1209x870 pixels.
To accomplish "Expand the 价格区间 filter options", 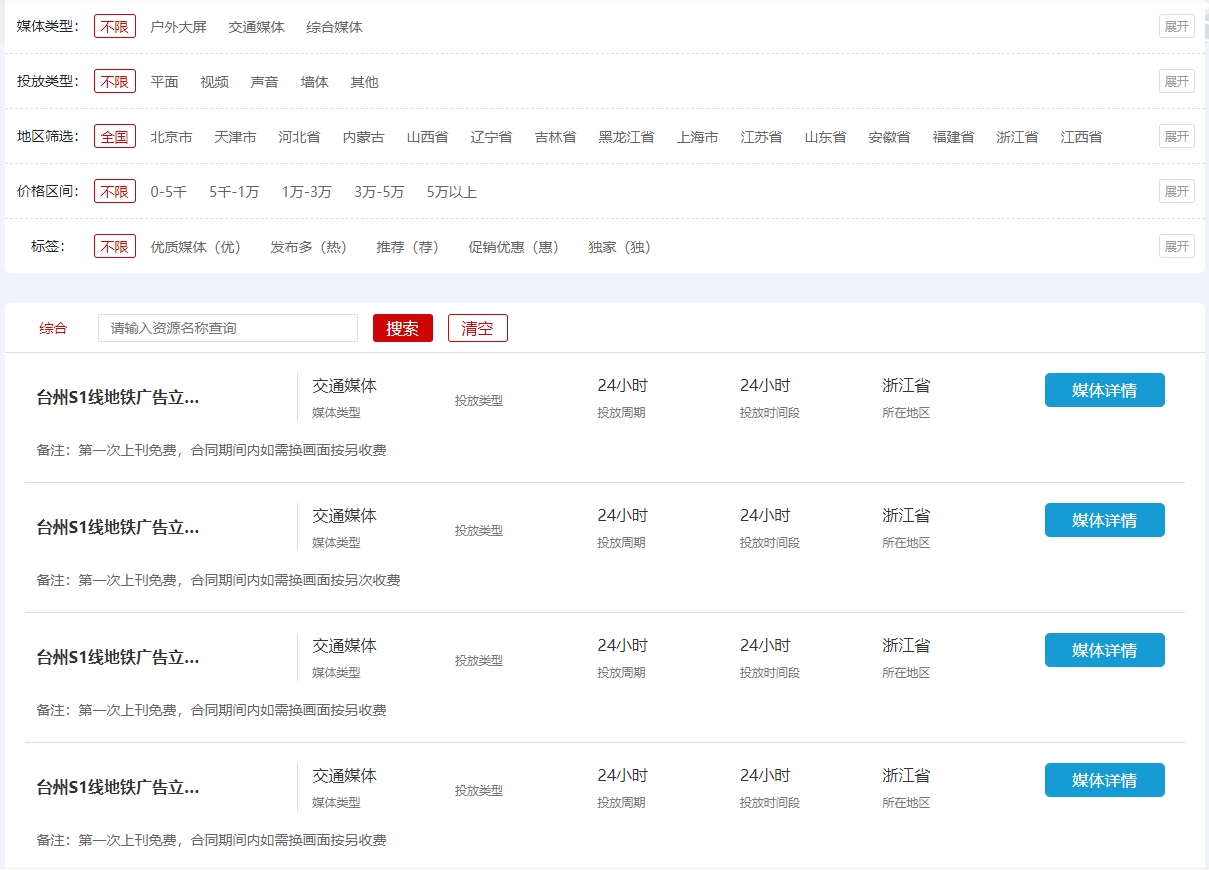I will coord(1176,191).
